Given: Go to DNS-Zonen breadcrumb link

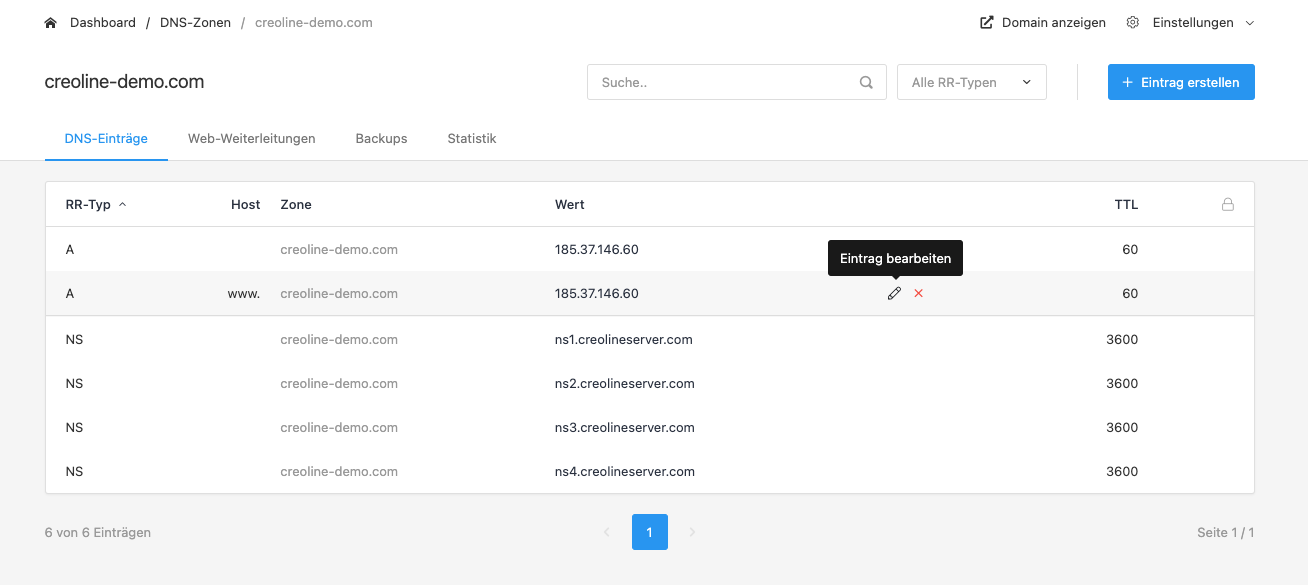Looking at the screenshot, I should coord(194,22).
